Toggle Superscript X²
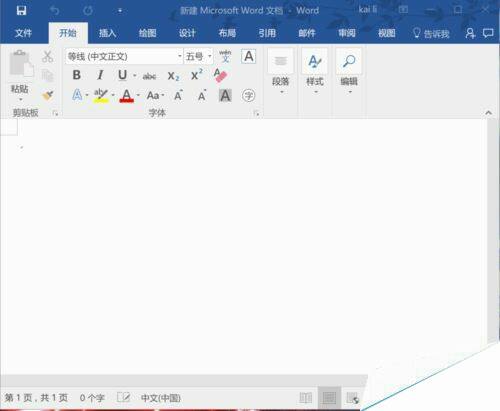The width and height of the screenshot is (500, 411). pos(197,75)
